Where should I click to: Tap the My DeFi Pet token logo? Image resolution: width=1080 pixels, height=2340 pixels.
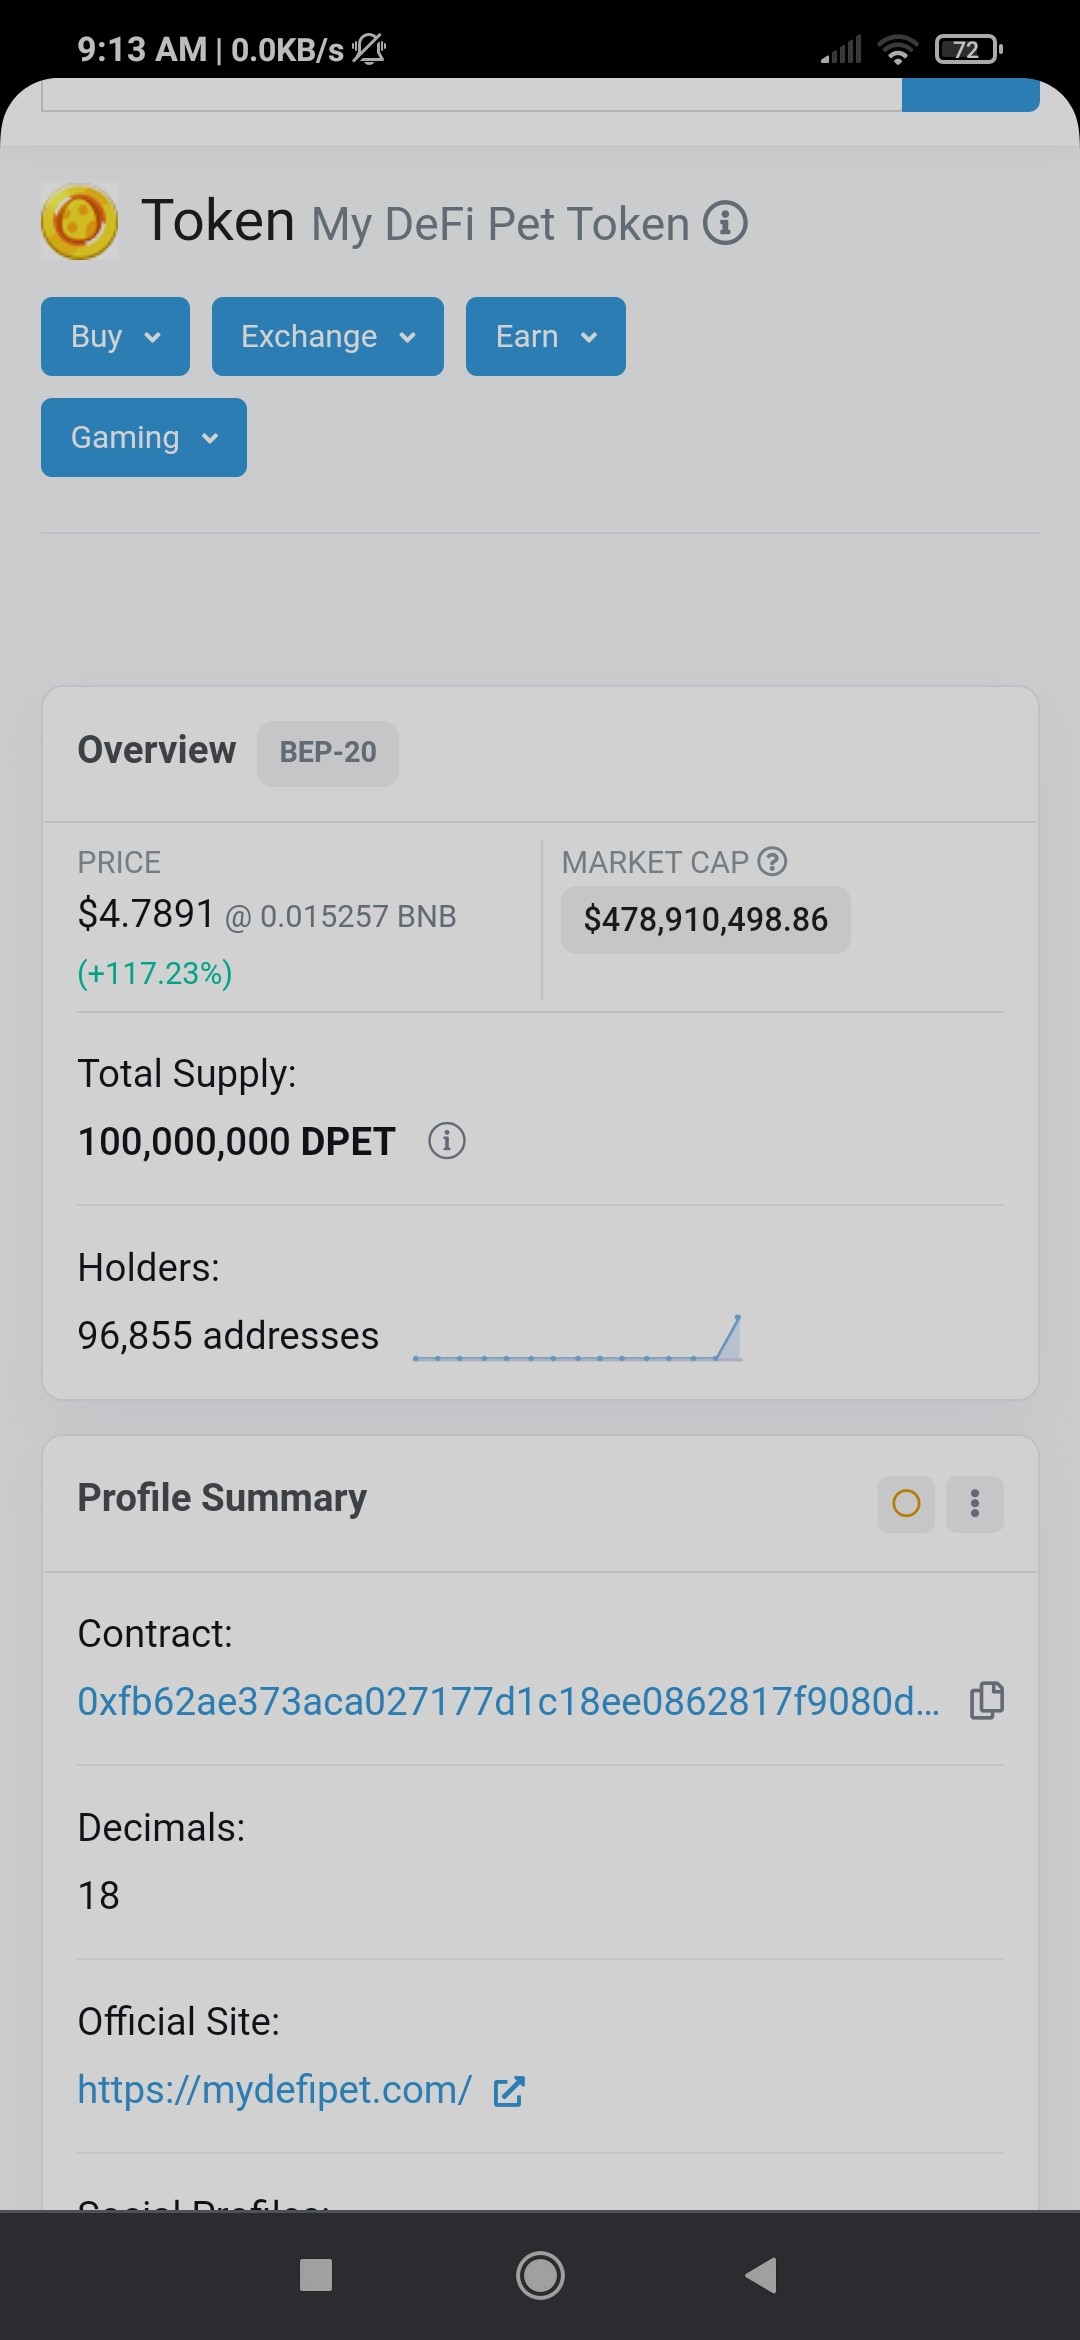79,221
